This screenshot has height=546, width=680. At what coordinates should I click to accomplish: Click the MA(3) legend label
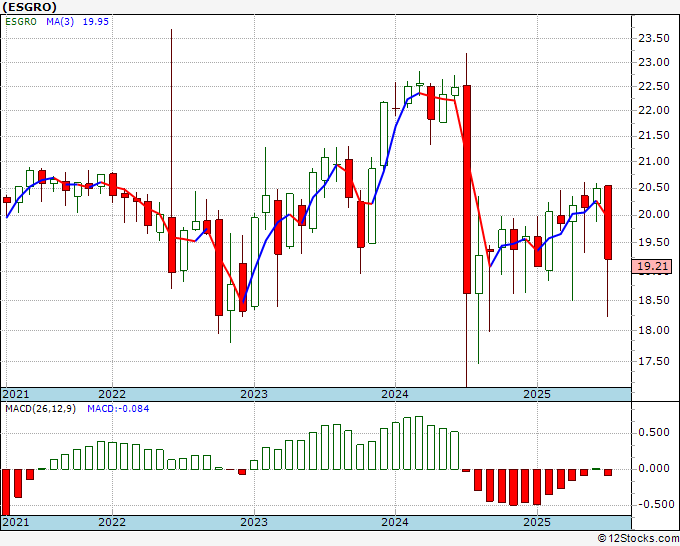pyautogui.click(x=60, y=22)
